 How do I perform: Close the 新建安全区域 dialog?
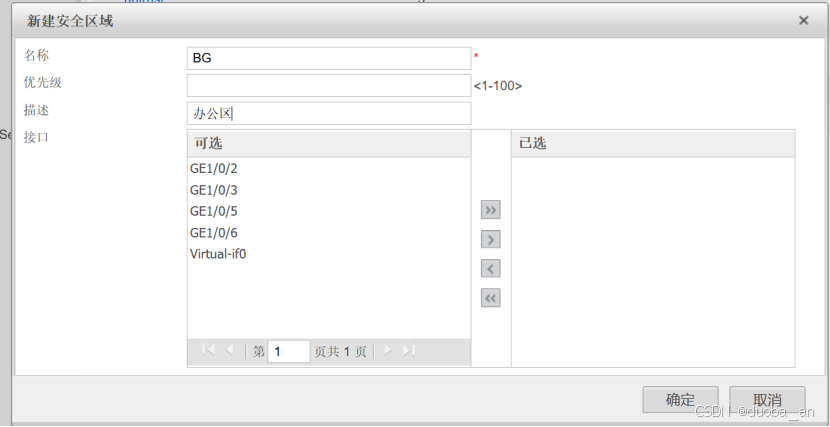pos(804,21)
